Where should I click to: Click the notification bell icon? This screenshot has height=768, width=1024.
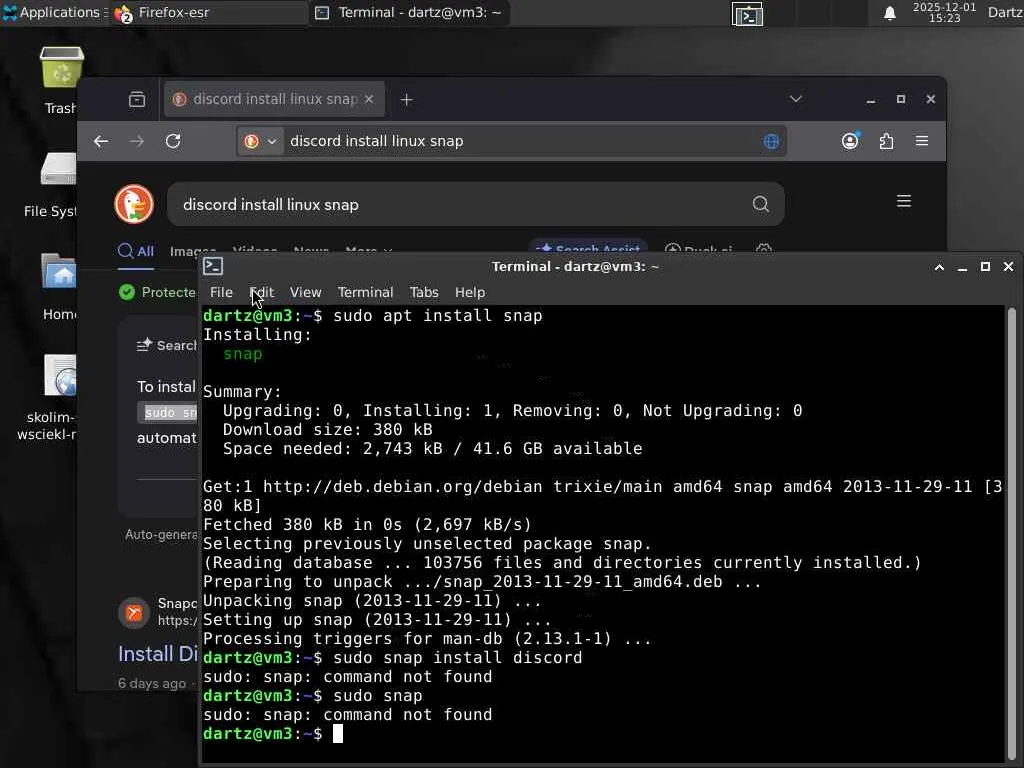click(x=889, y=13)
